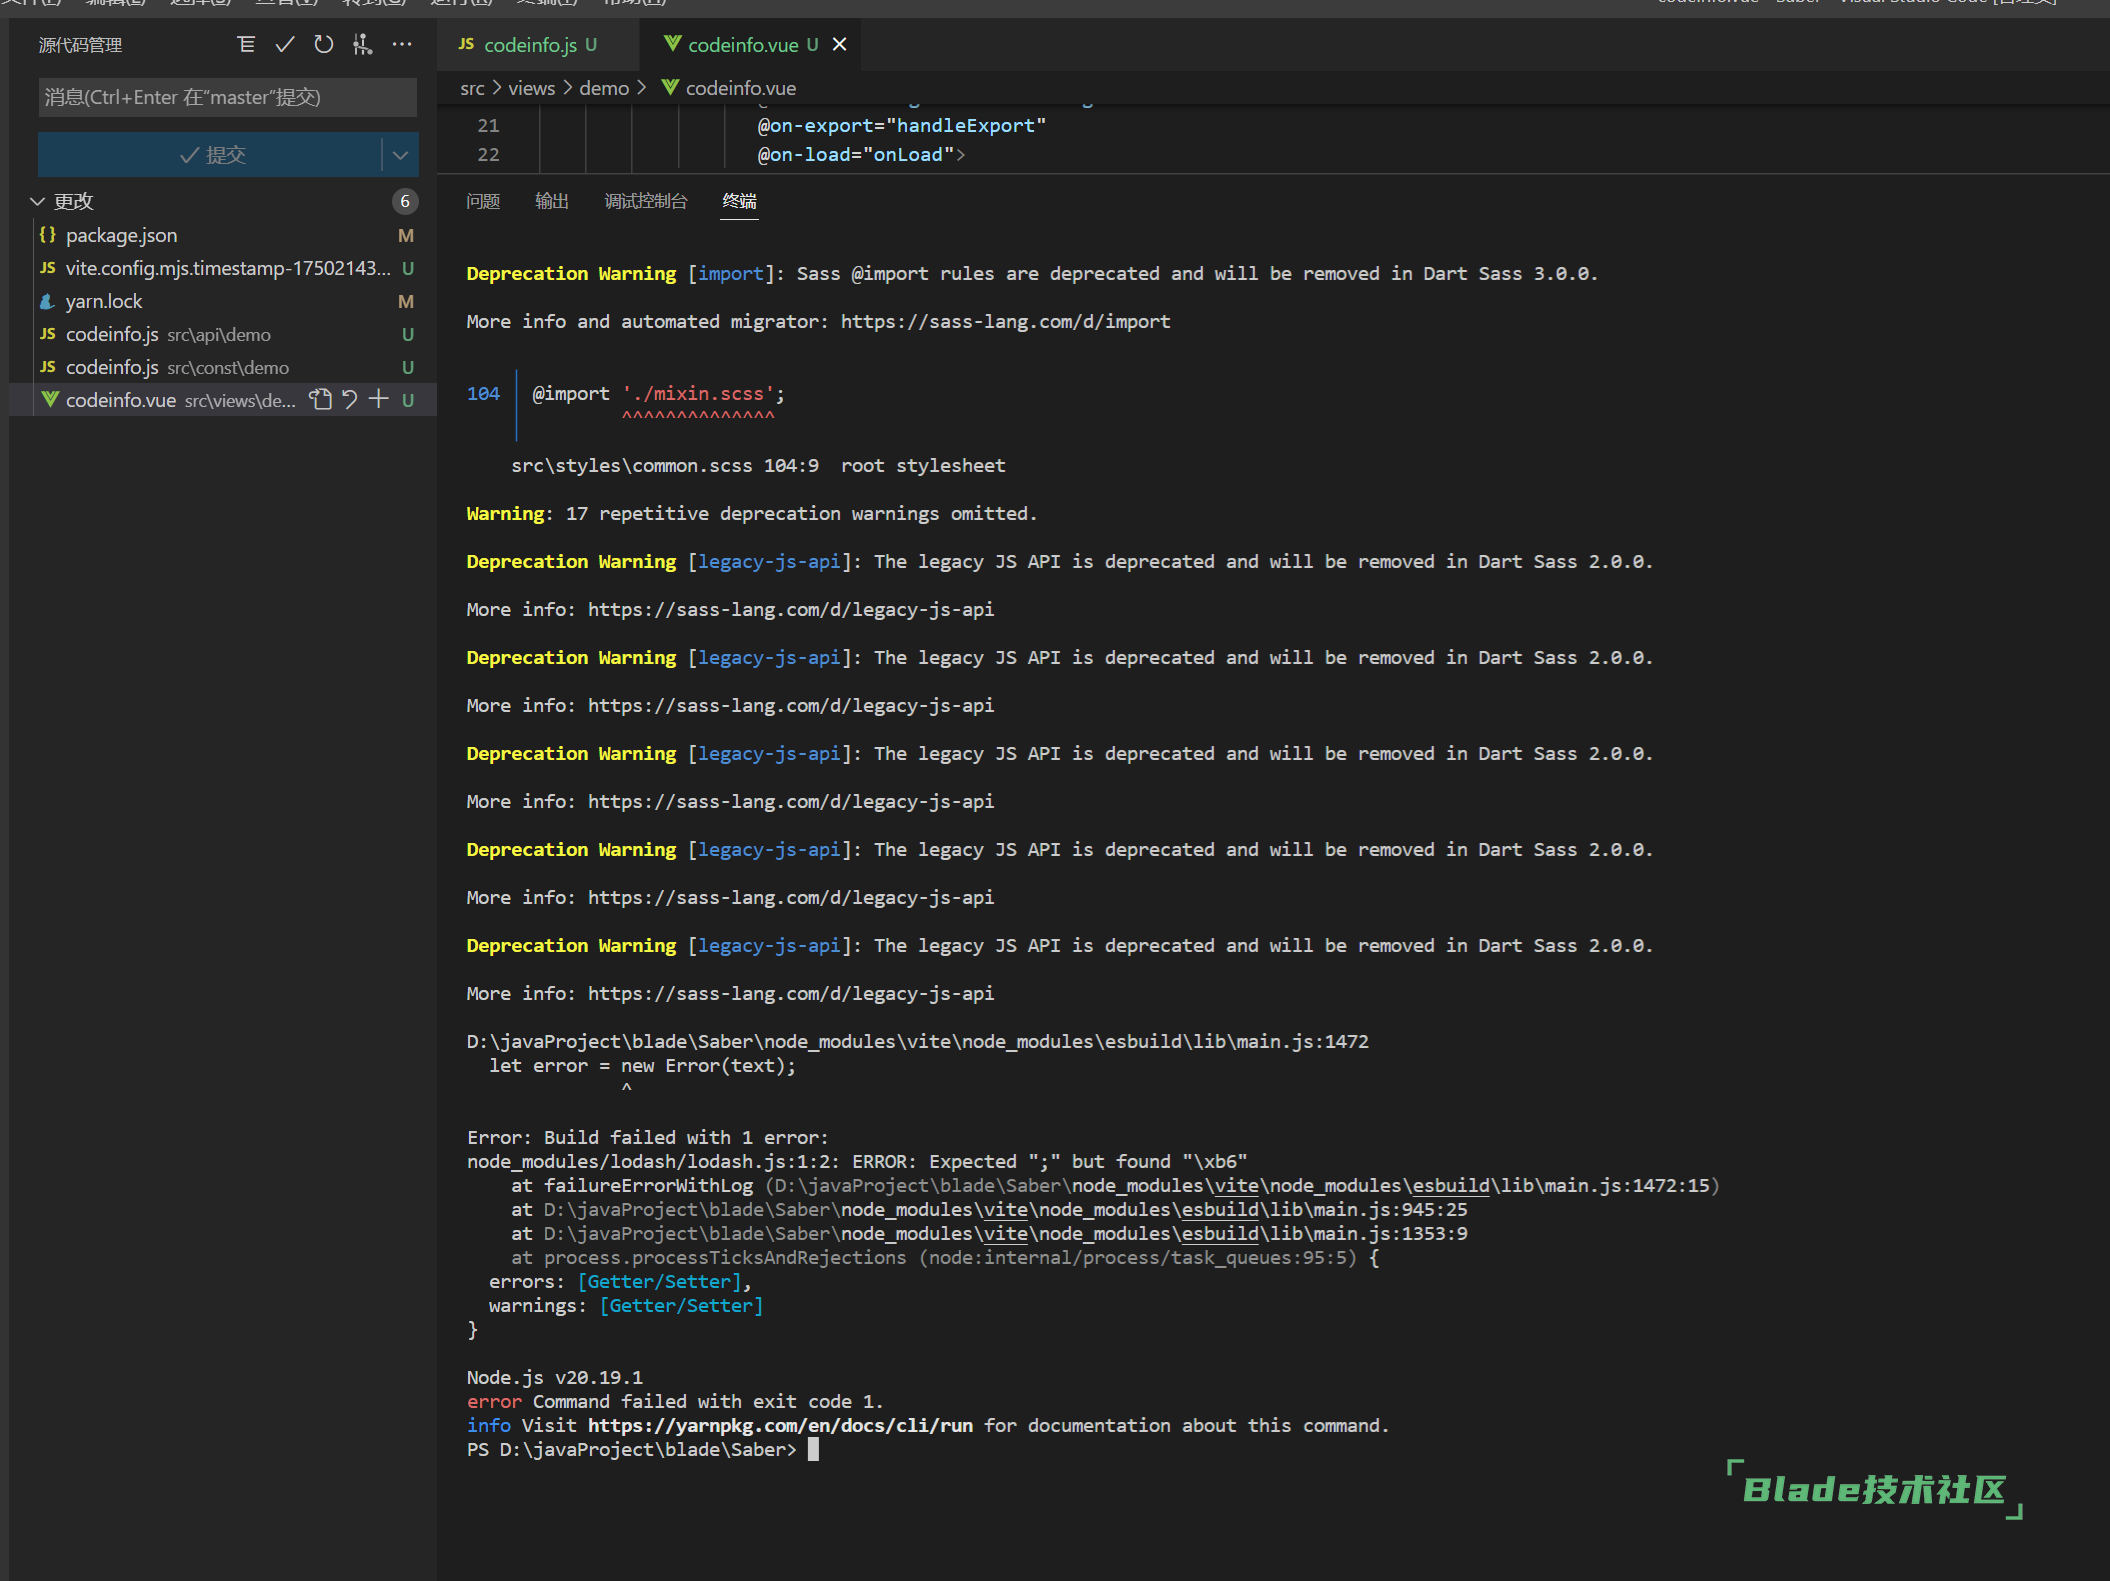Click the src breadcrumb segment

472,88
